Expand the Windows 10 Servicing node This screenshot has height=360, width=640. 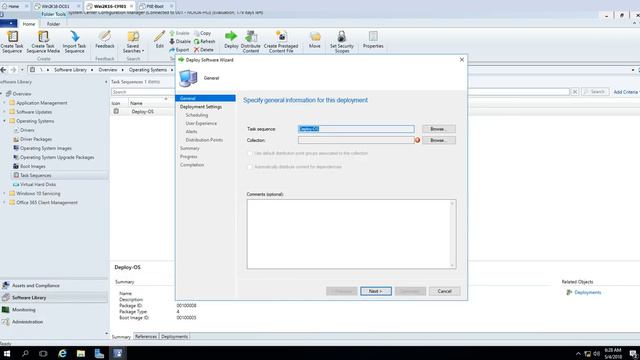coord(4,193)
